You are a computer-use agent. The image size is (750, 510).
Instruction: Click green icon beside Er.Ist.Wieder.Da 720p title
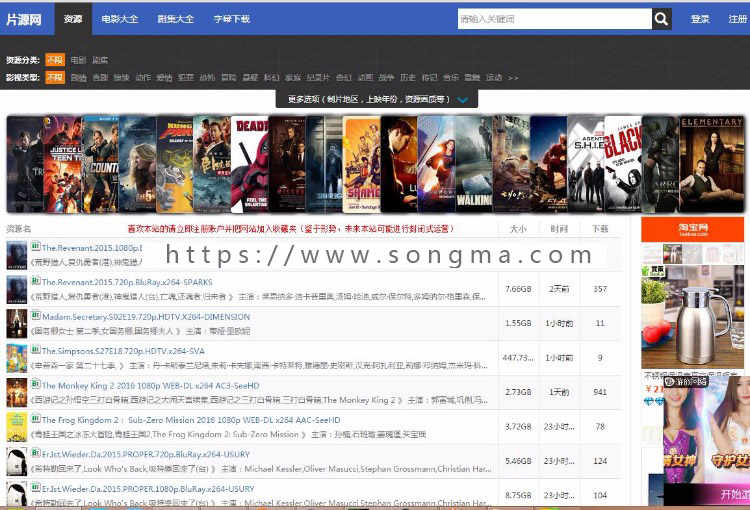click(36, 453)
